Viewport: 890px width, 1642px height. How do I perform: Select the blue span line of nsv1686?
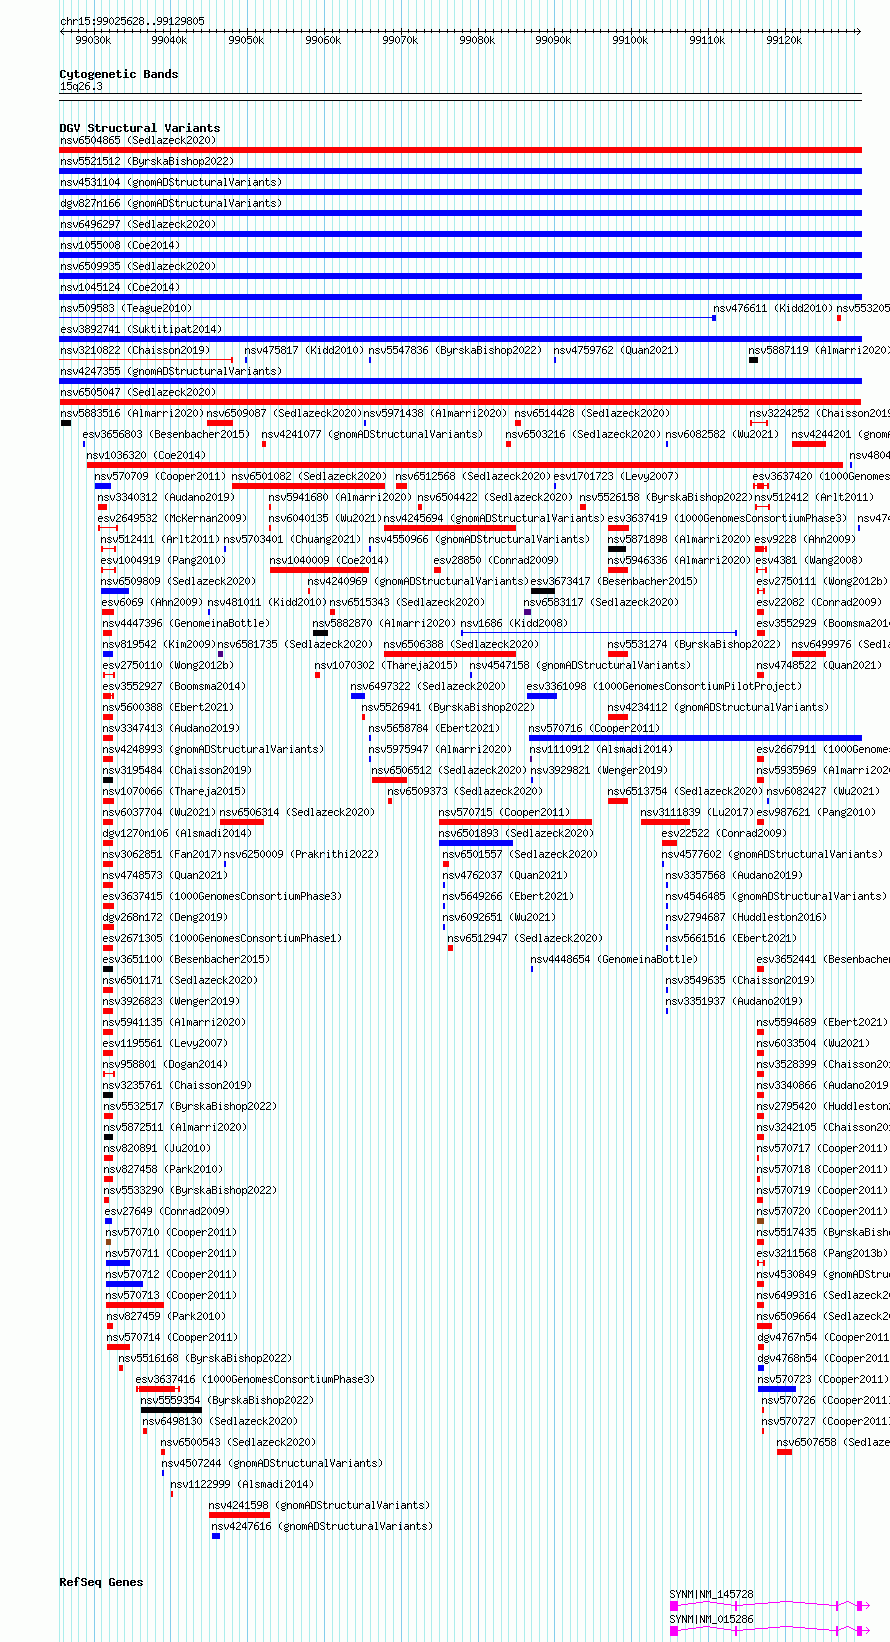599,633
